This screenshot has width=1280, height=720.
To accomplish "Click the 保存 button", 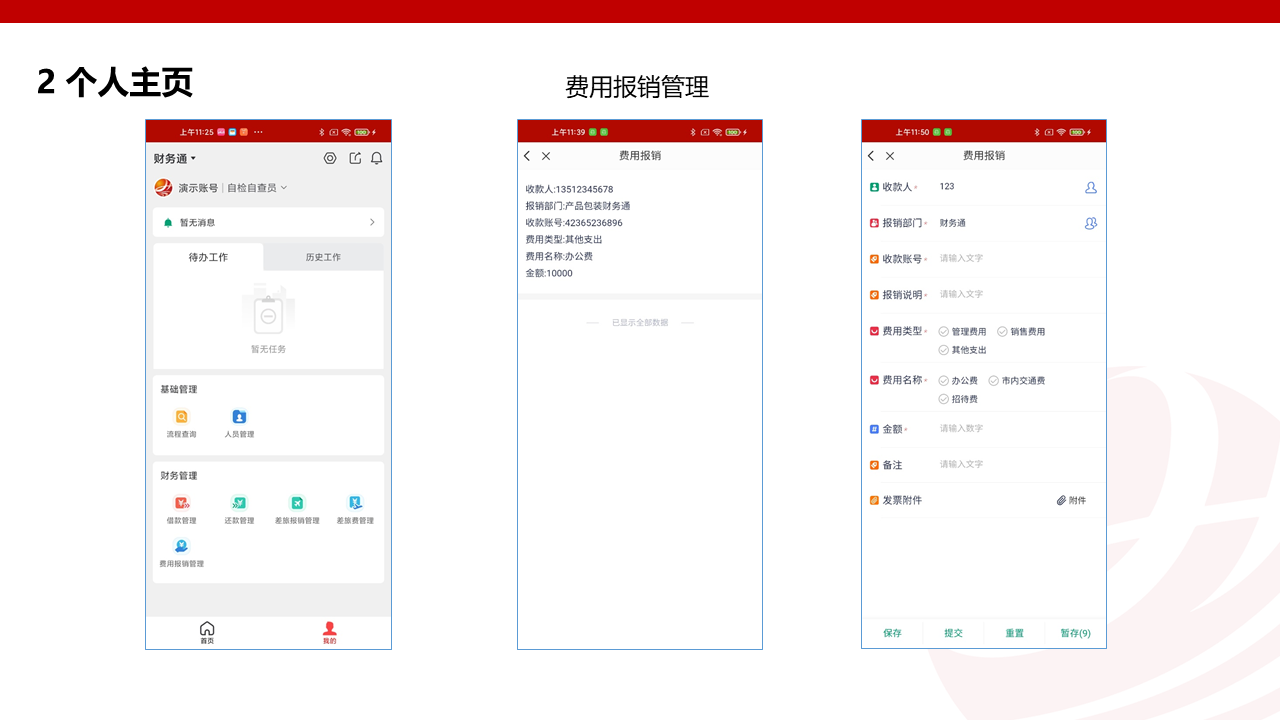I will click(892, 633).
